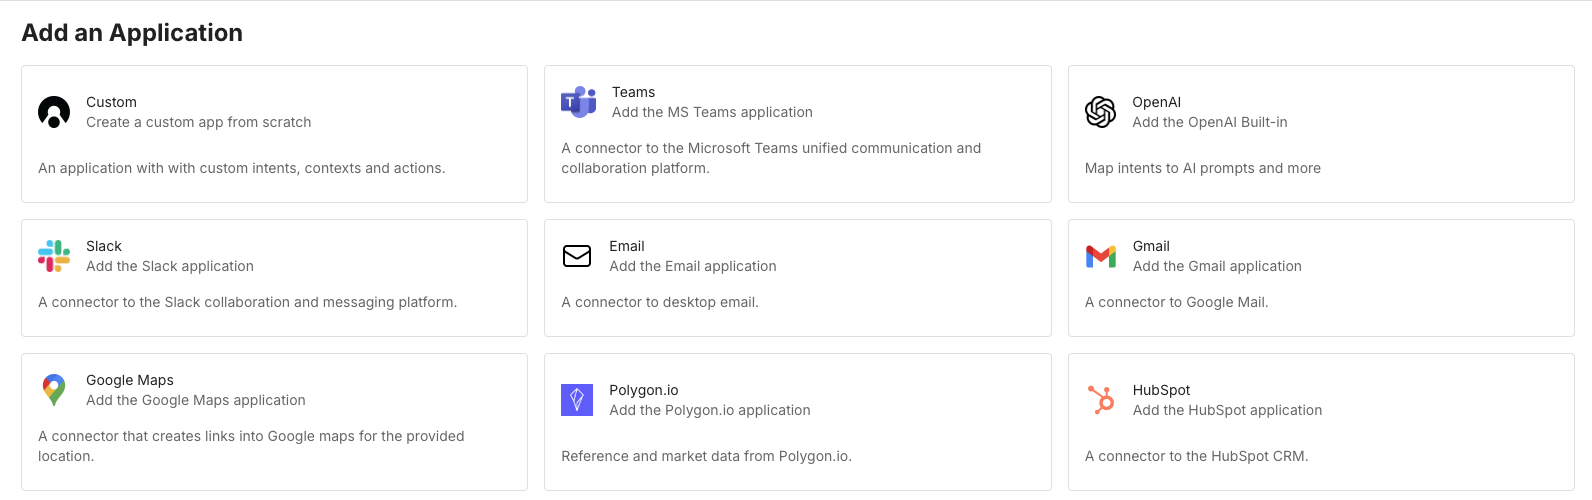Click 'Add the Polygon.io application' text
1592x500 pixels.
coord(709,410)
